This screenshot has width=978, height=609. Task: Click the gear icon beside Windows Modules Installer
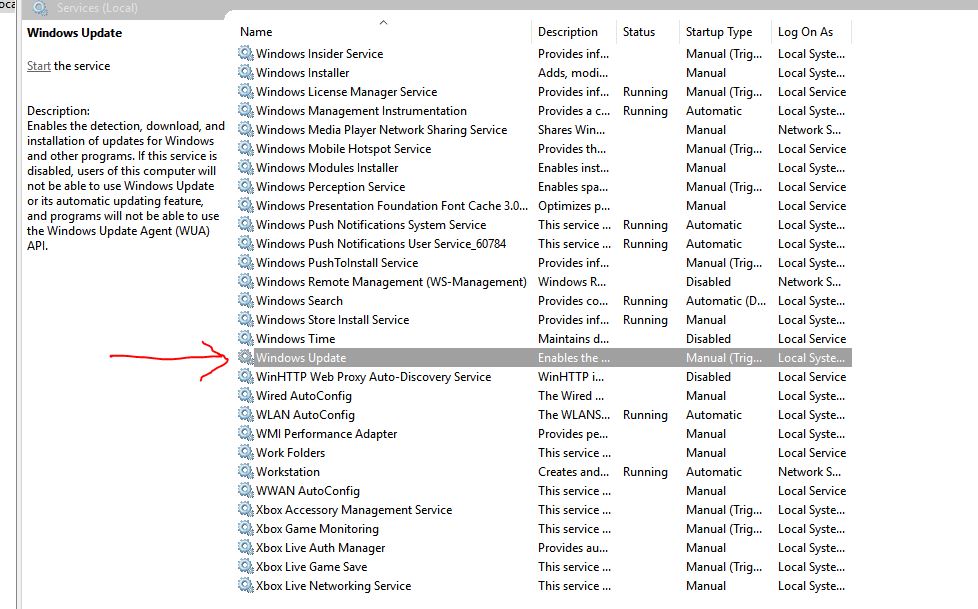point(246,167)
